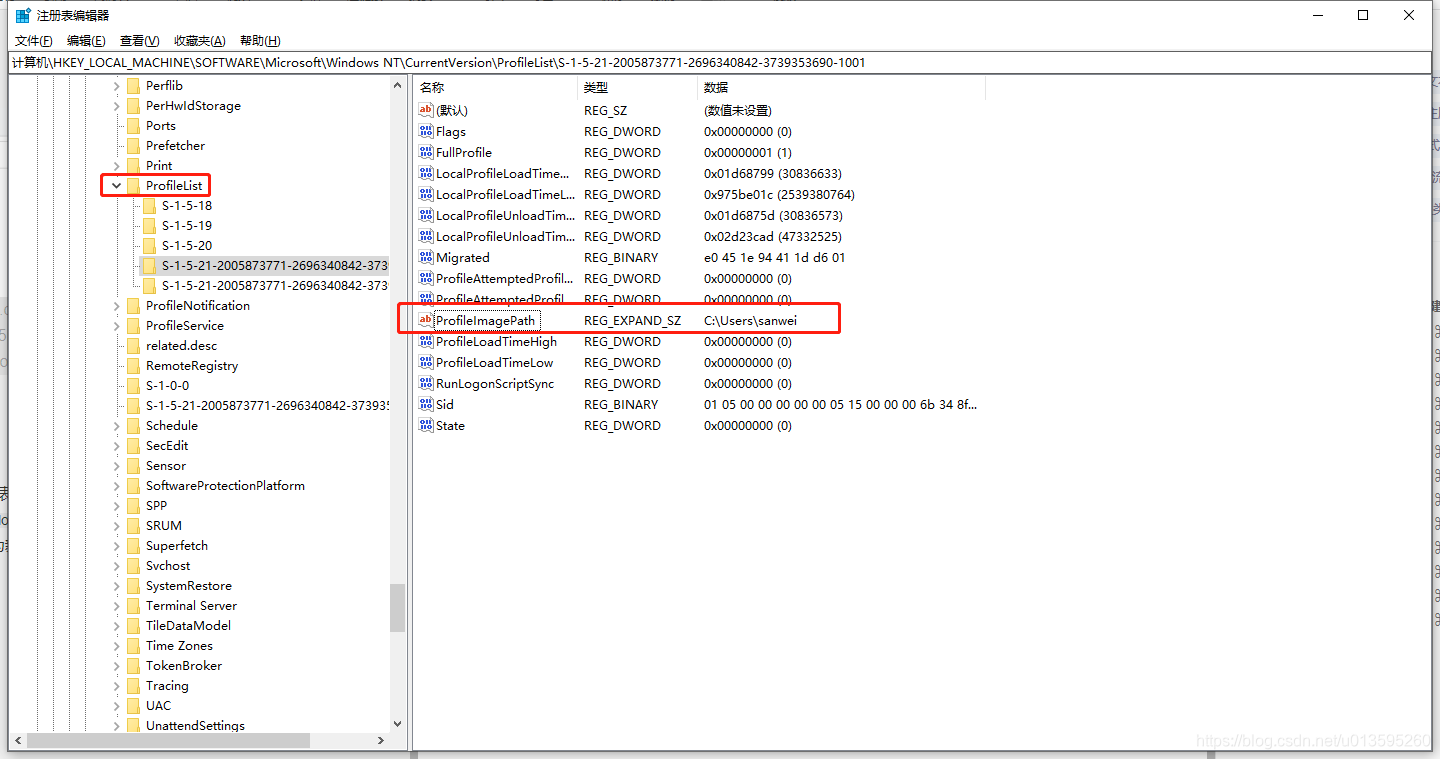
Task: Expand the Perflib key
Action: [x=117, y=85]
